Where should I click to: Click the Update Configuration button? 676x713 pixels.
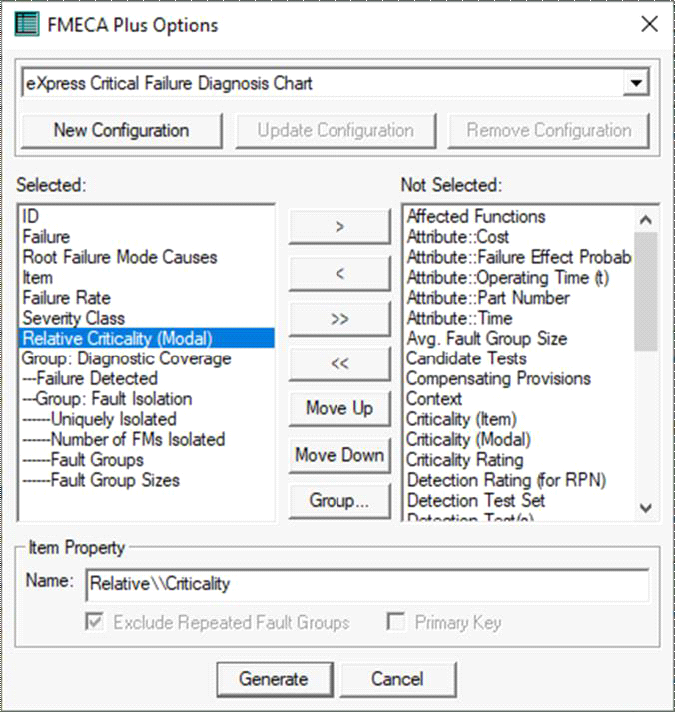335,131
